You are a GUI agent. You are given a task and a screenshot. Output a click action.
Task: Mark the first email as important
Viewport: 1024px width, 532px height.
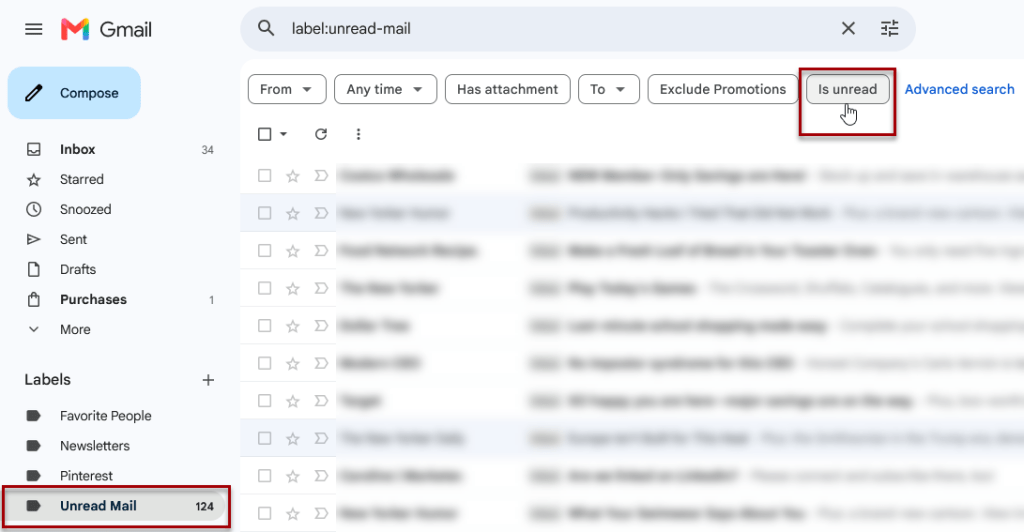click(321, 176)
